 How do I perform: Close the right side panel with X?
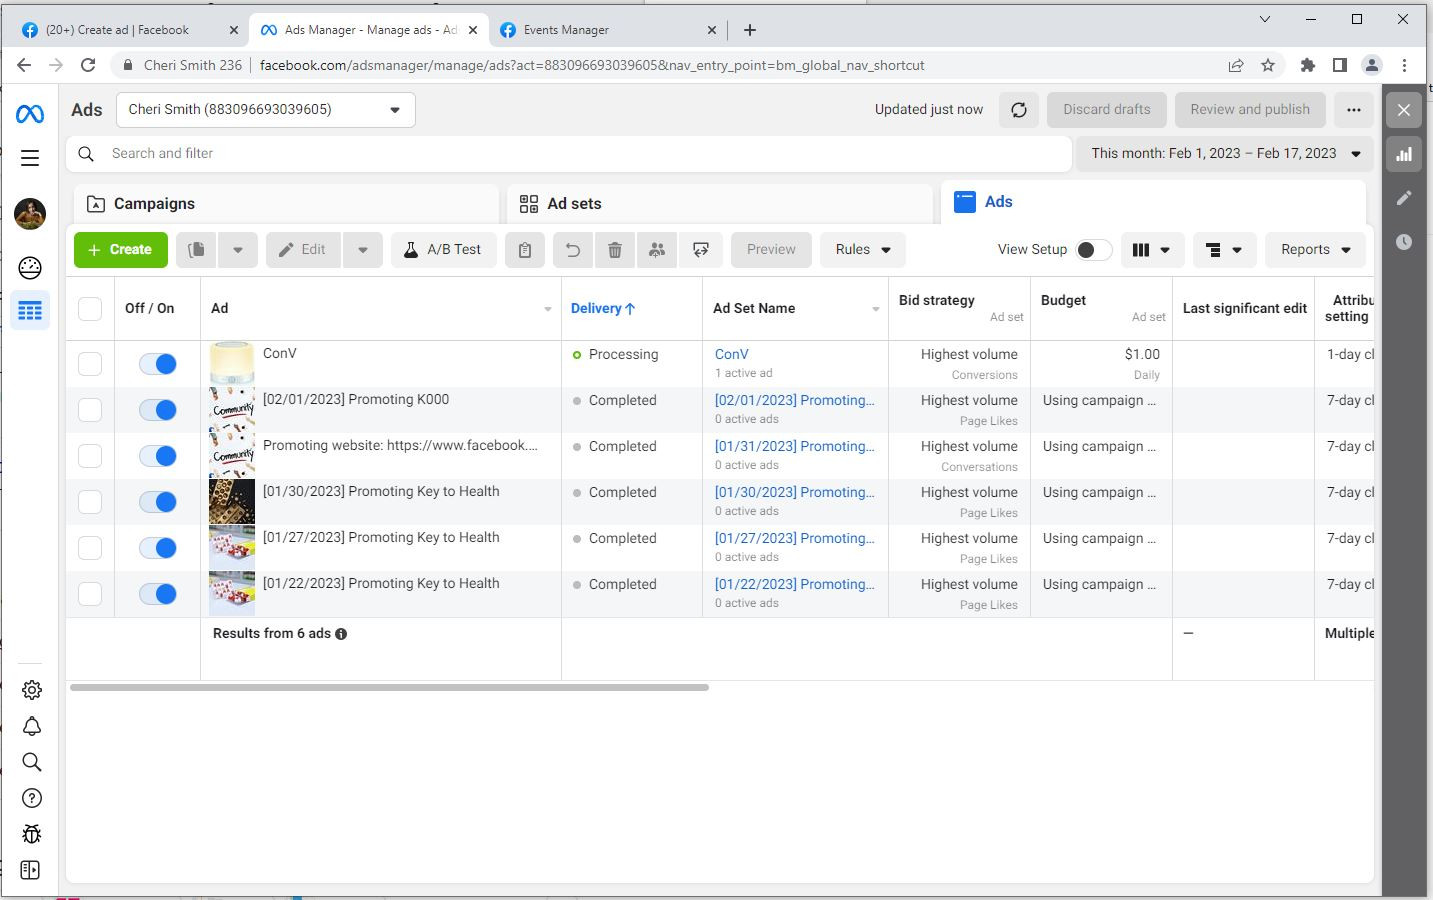[x=1404, y=110]
